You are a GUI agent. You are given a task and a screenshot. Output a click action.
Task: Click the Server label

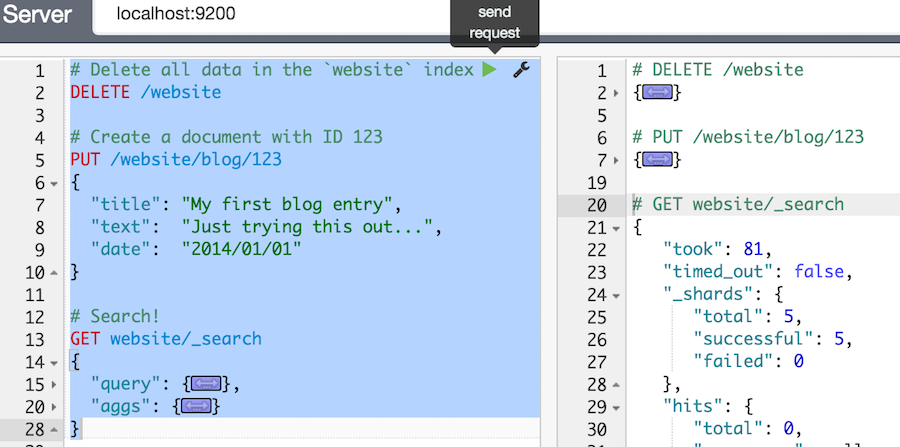click(x=37, y=14)
